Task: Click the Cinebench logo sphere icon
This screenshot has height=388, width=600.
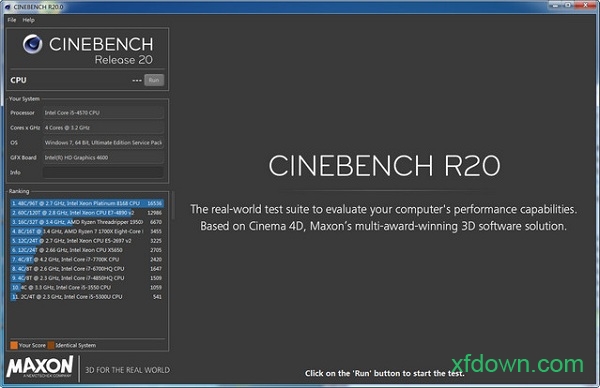Action: (x=33, y=44)
